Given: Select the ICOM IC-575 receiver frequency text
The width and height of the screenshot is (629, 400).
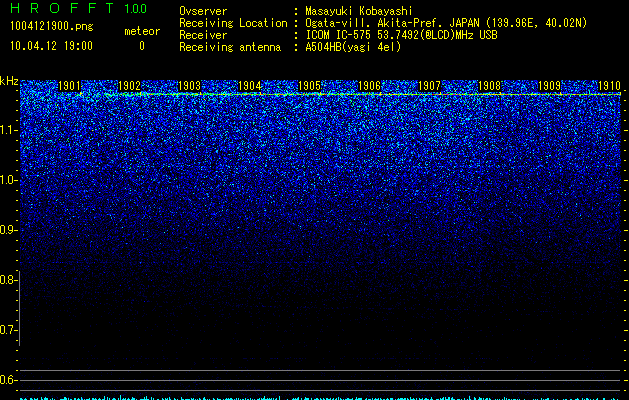Looking at the screenshot, I should tap(401, 35).
